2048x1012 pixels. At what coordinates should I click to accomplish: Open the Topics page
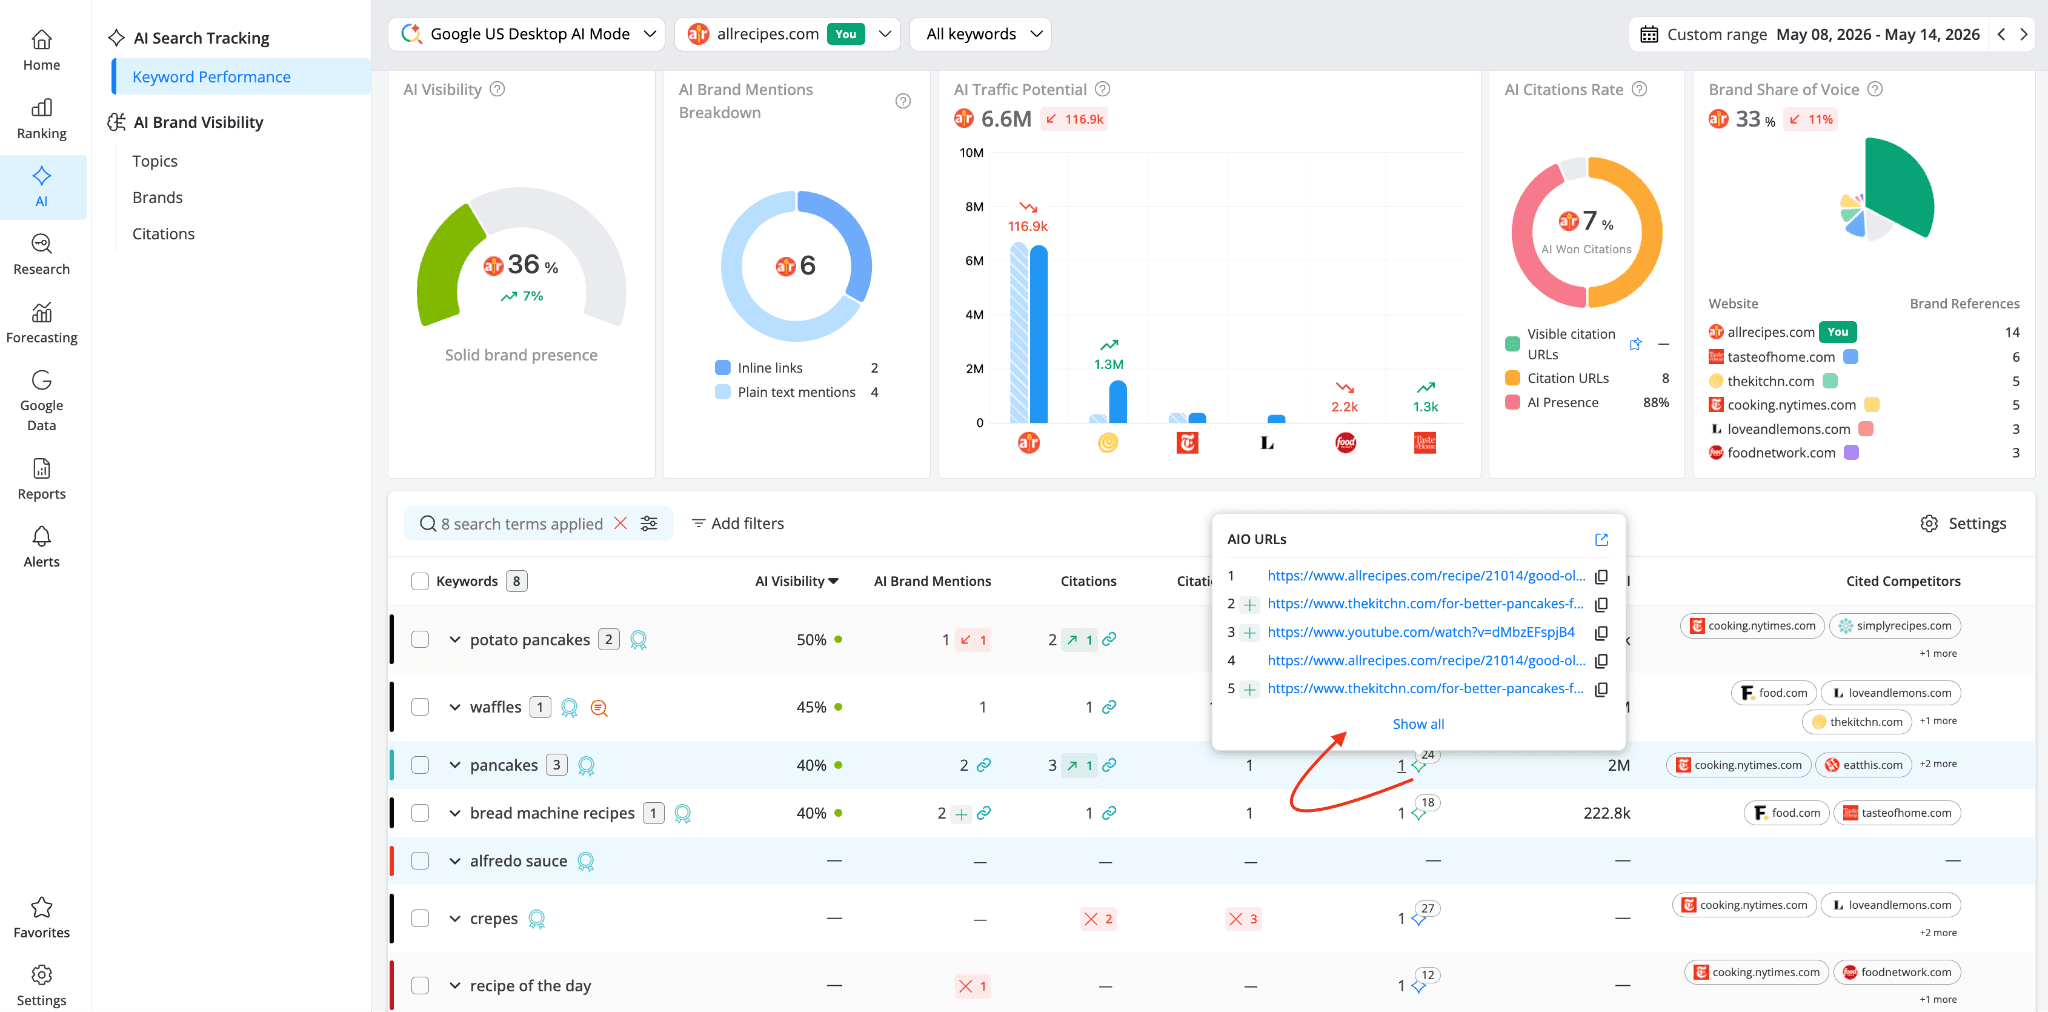[x=155, y=161]
